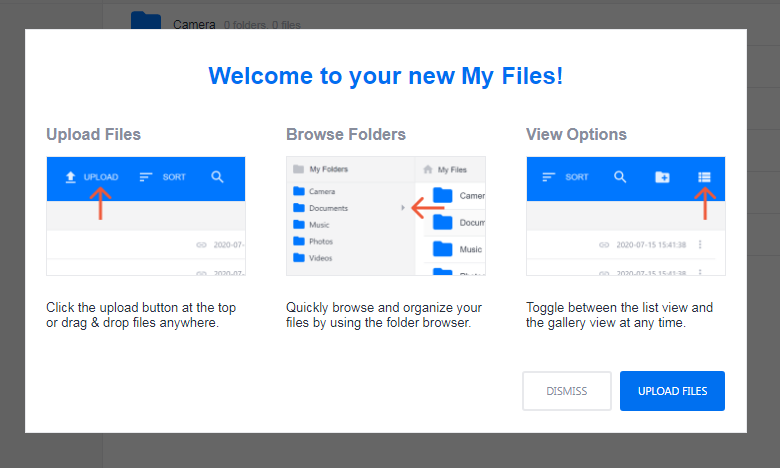Screen dimensions: 780x468
Task: Click text 'Quickly browse and organize your files'
Action: point(384,315)
